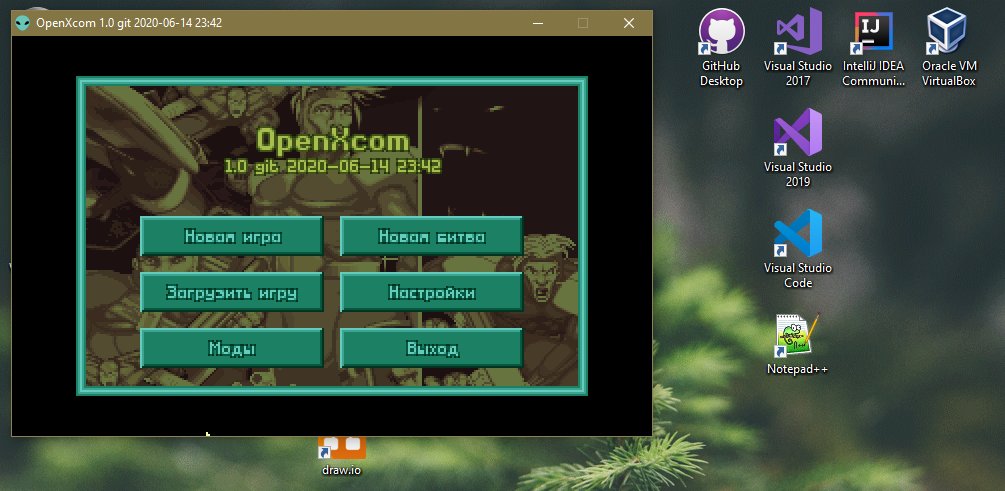This screenshot has width=1005, height=491.
Task: Click the version text 1.0 git 2020-06-14 23:42 in menu
Action: tap(333, 166)
